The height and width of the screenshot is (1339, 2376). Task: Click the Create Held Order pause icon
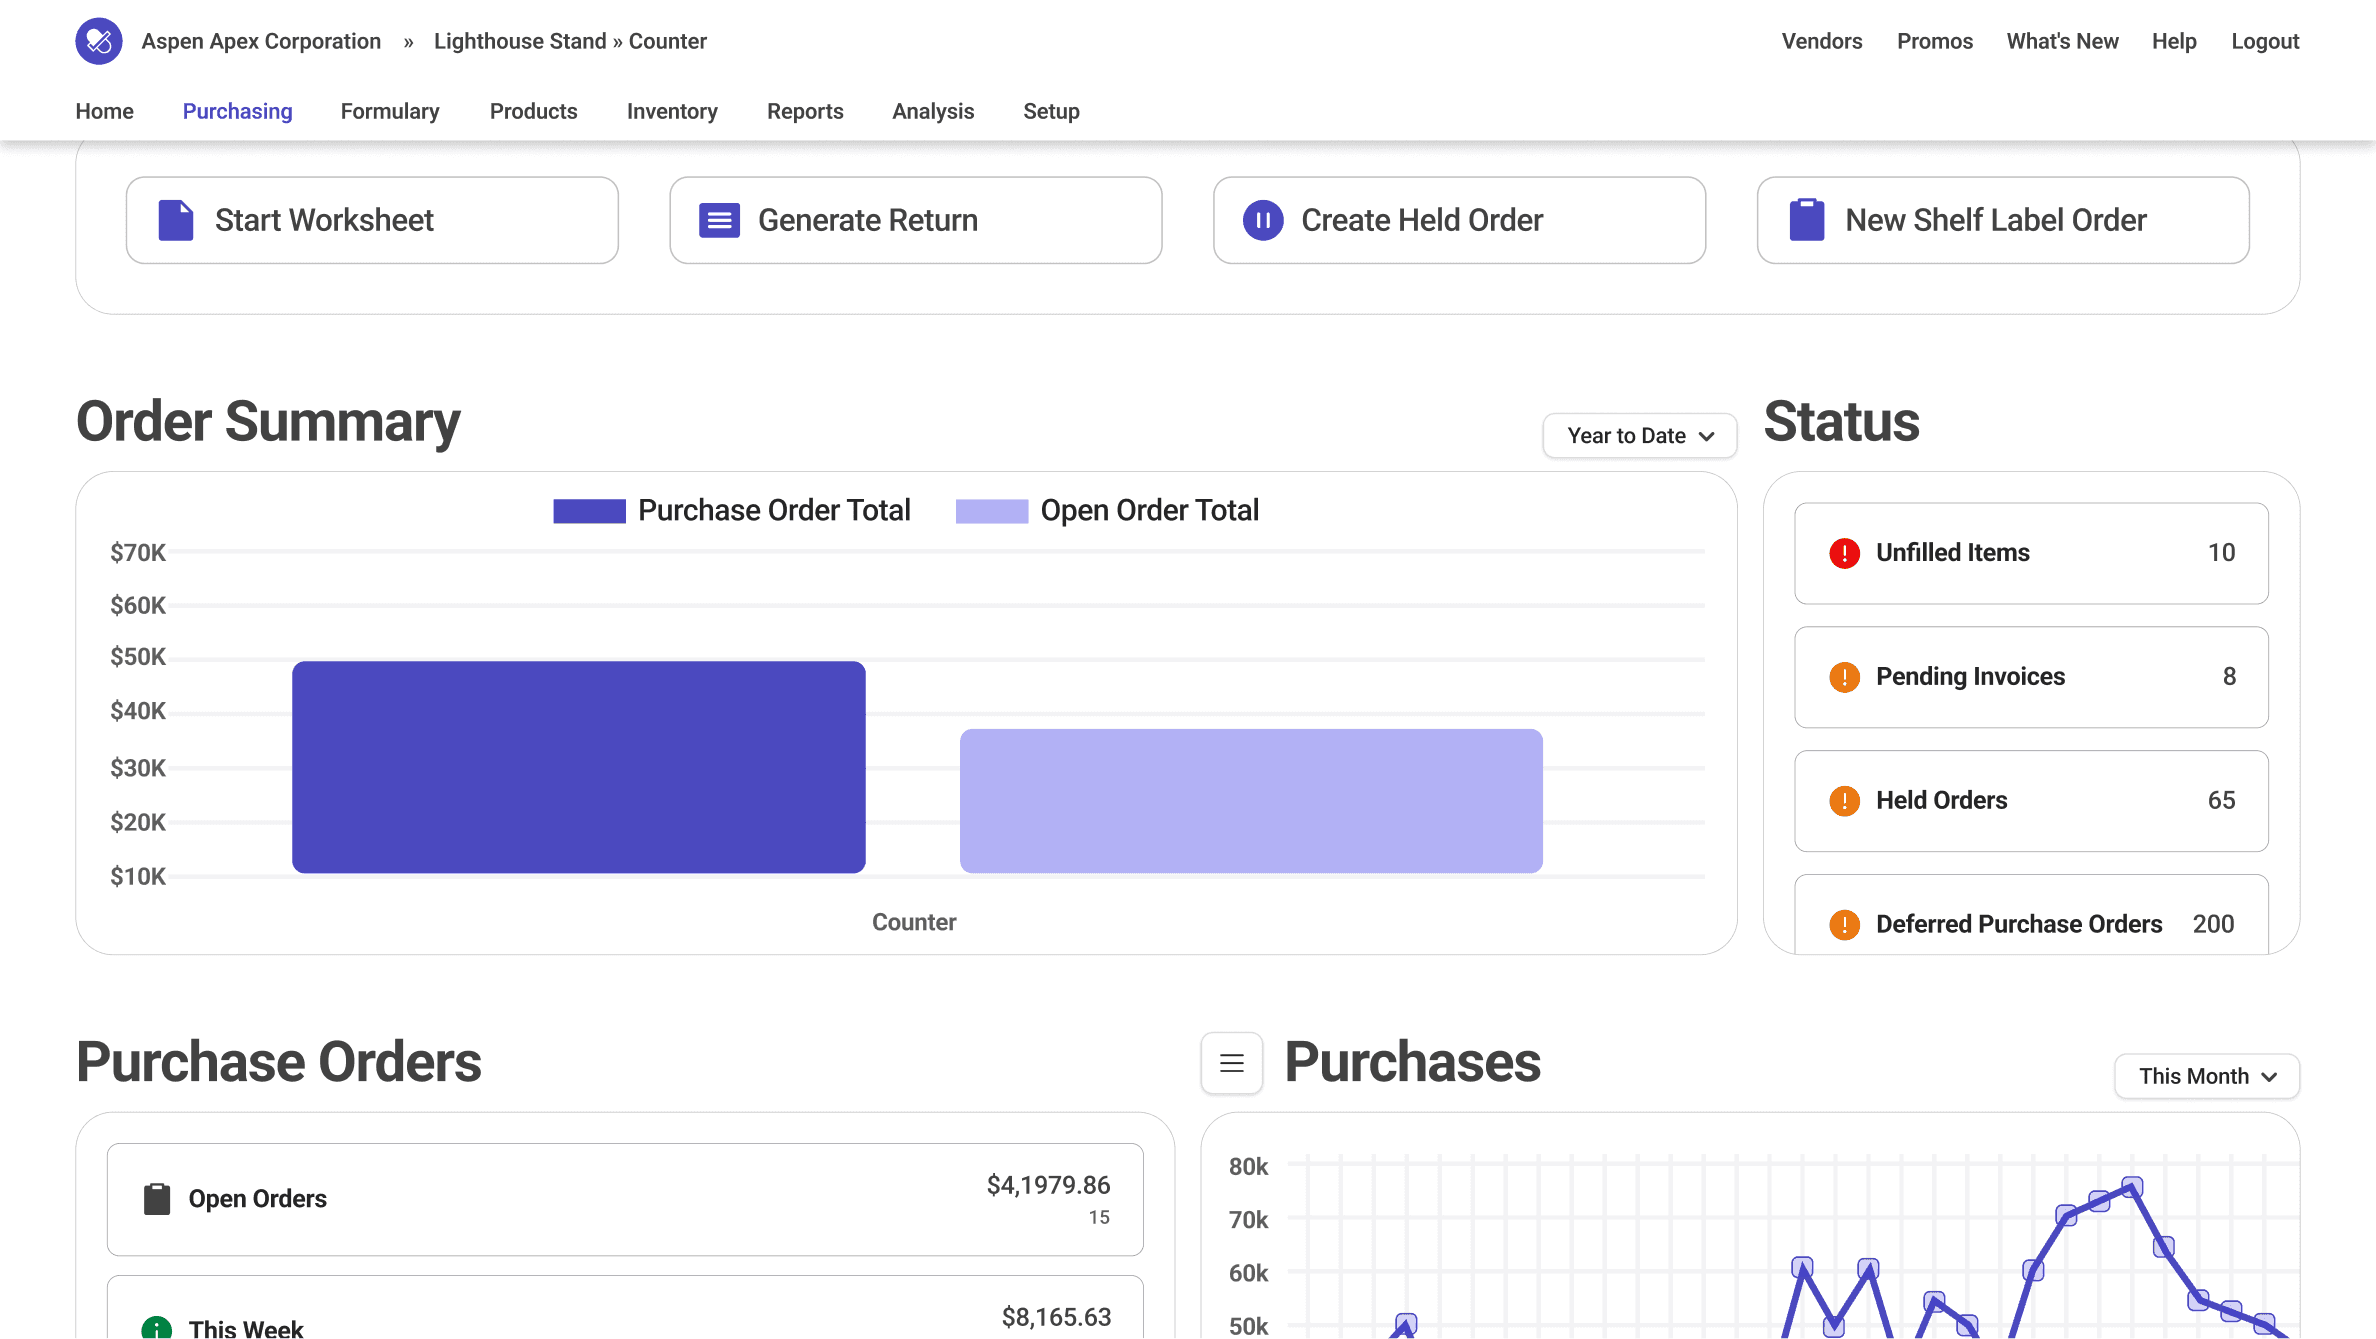1263,220
